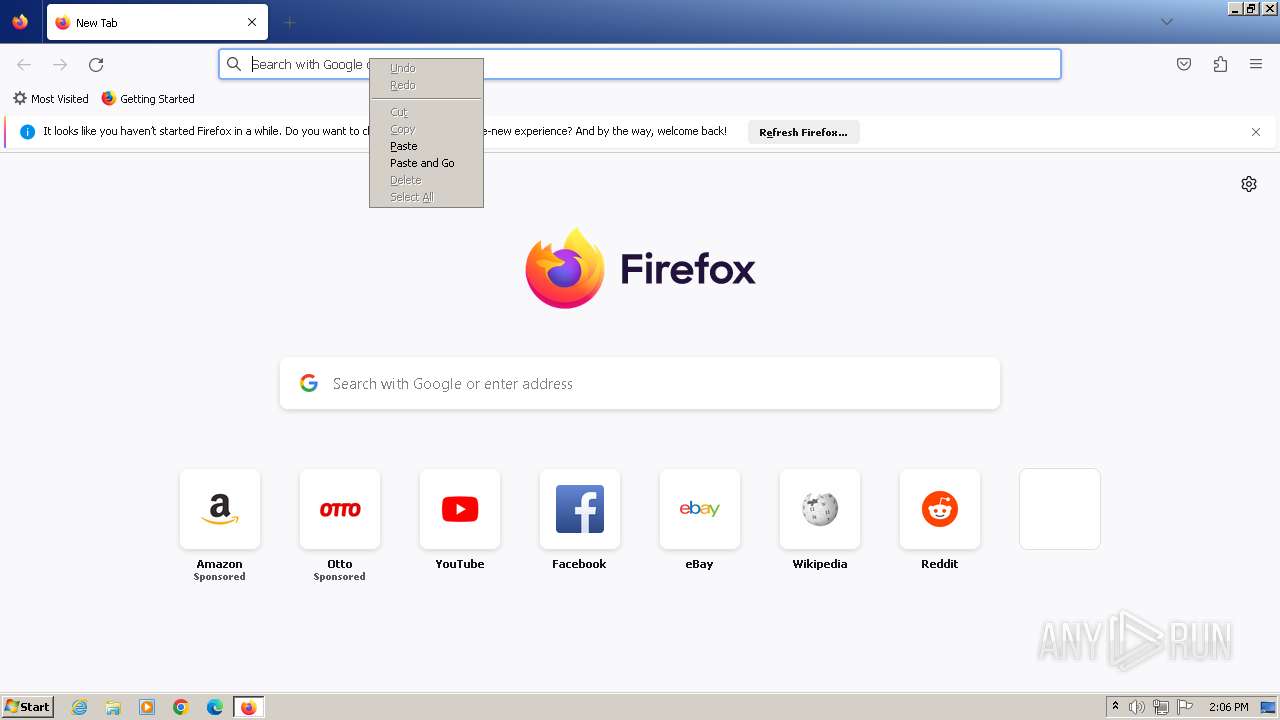Click the notification info icon
The image size is (1280, 720).
pos(28,132)
